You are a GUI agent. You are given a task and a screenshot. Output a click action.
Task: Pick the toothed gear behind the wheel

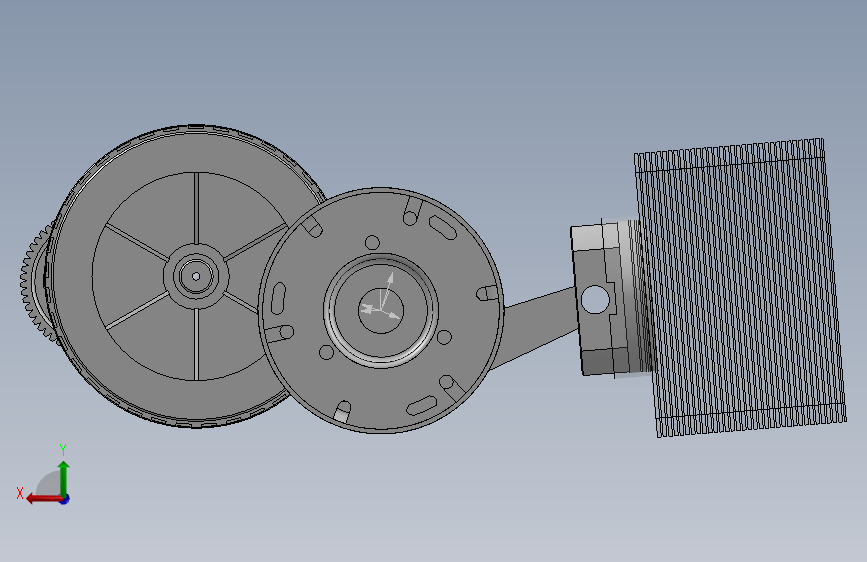pyautogui.click(x=37, y=284)
